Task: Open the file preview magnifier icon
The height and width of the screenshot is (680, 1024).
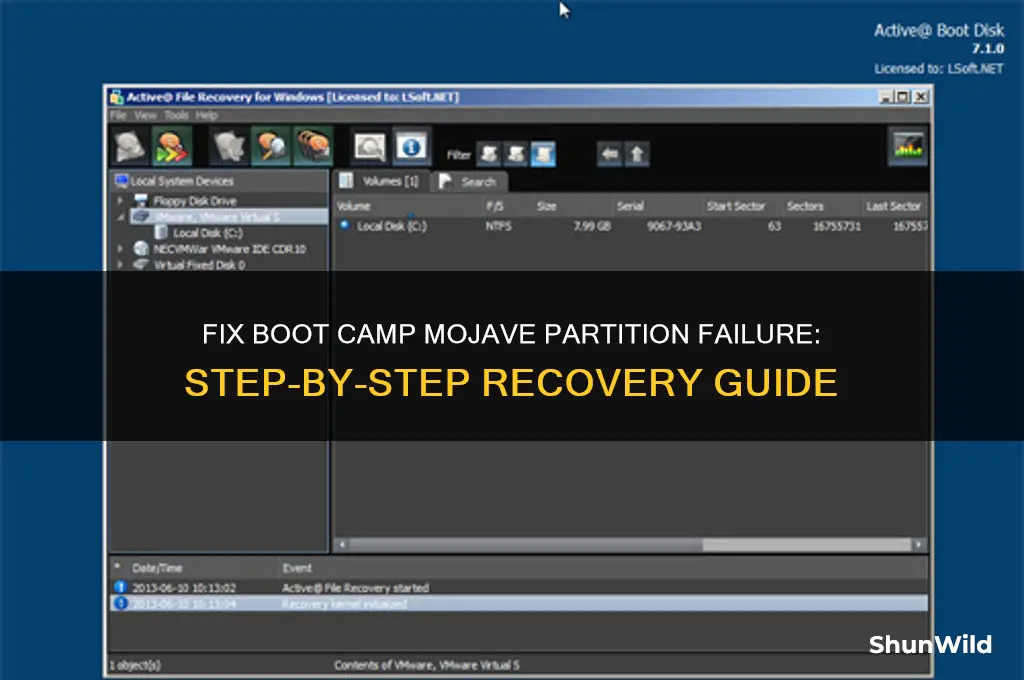Action: [370, 146]
